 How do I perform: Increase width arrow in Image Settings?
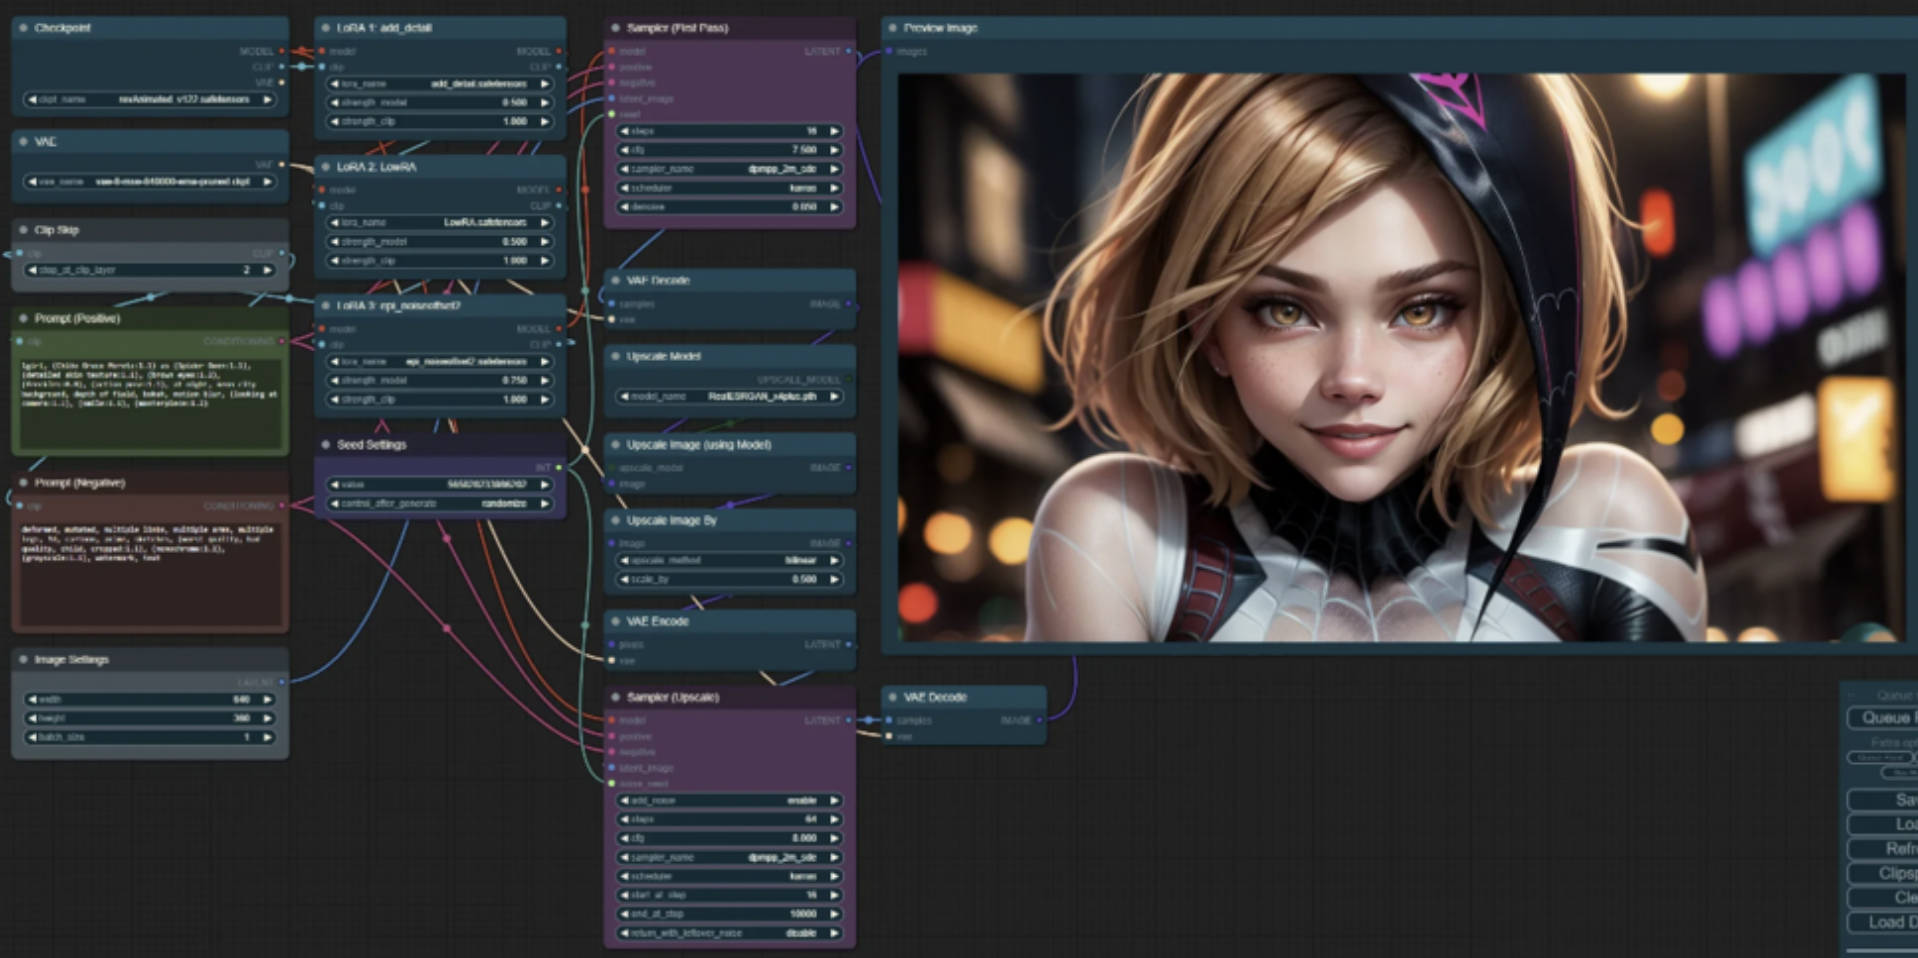pyautogui.click(x=268, y=700)
